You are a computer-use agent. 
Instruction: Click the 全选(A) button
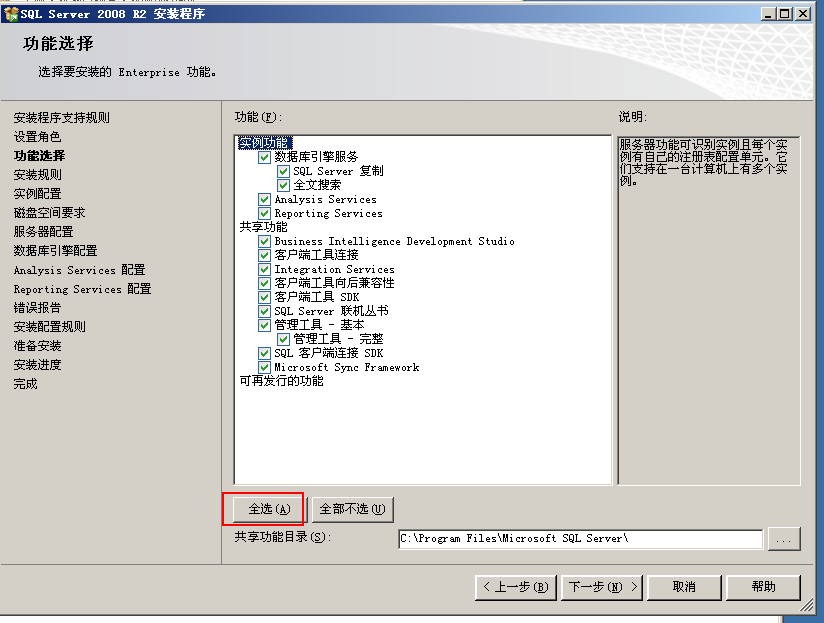(x=269, y=509)
